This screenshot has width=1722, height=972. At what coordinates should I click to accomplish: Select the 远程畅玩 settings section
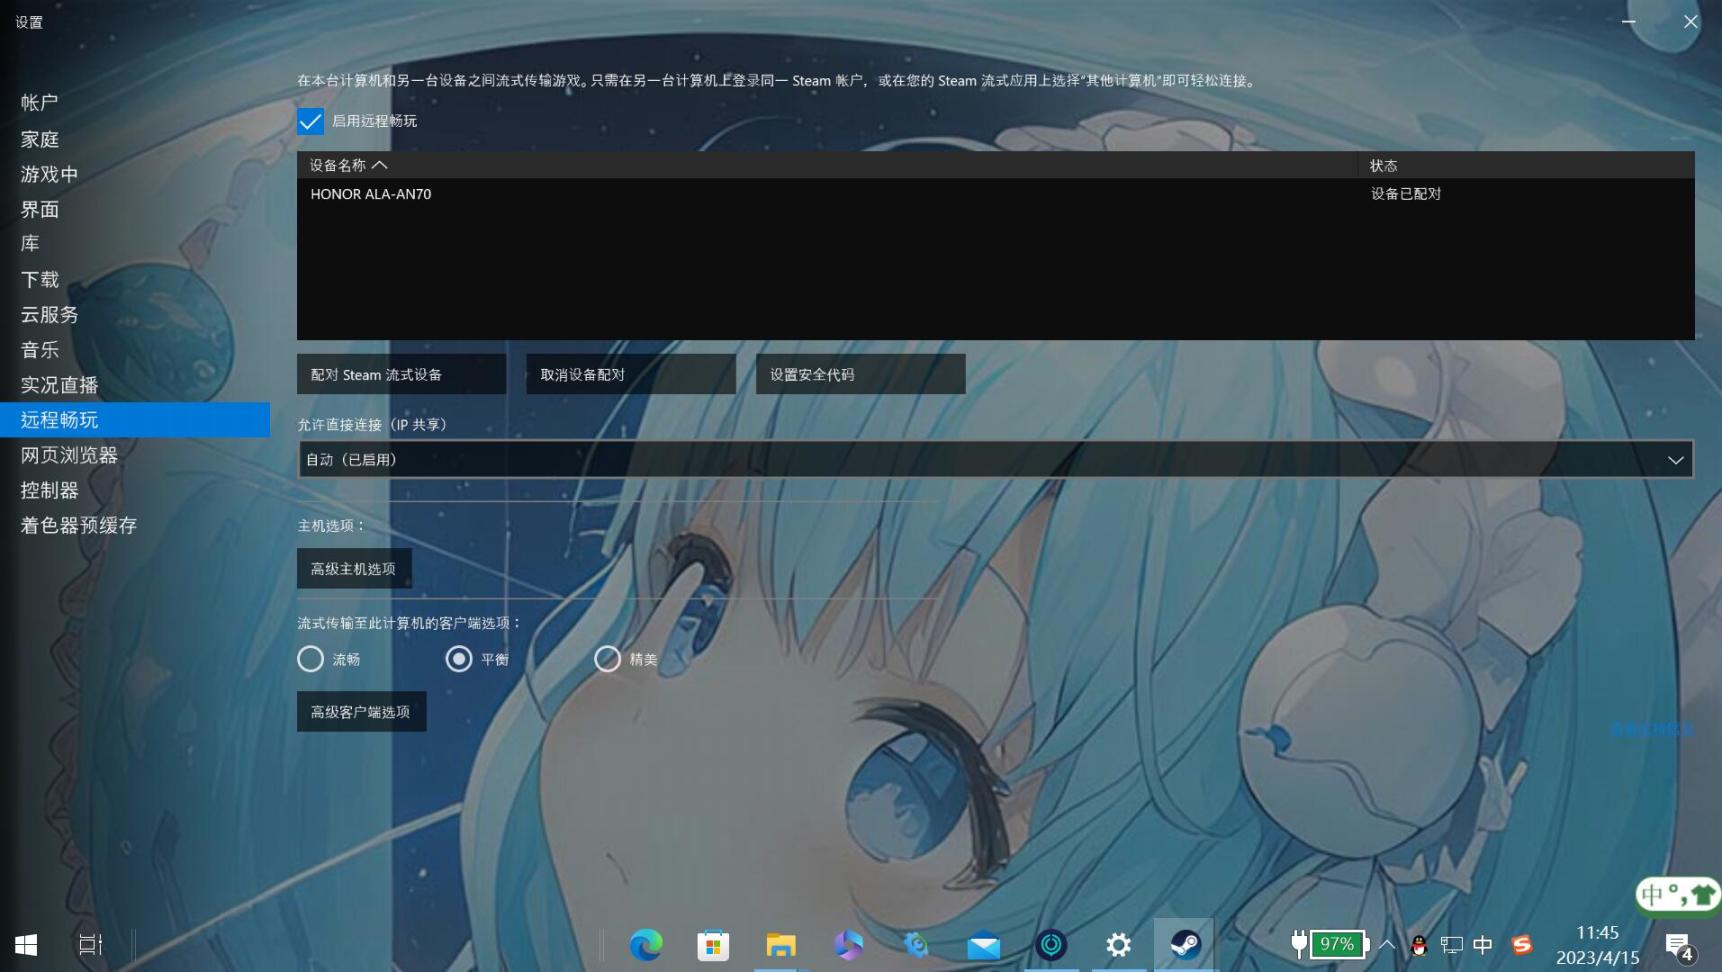coord(135,420)
